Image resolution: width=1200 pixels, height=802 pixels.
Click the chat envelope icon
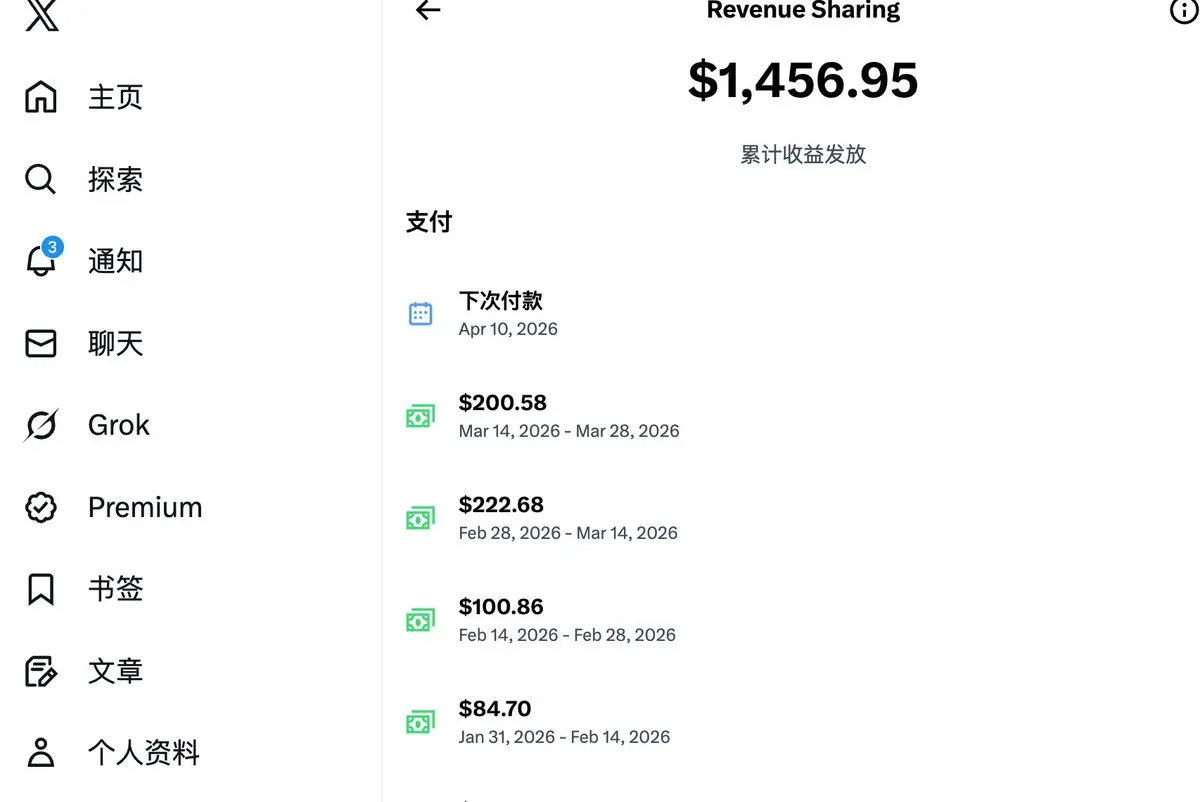coord(41,343)
